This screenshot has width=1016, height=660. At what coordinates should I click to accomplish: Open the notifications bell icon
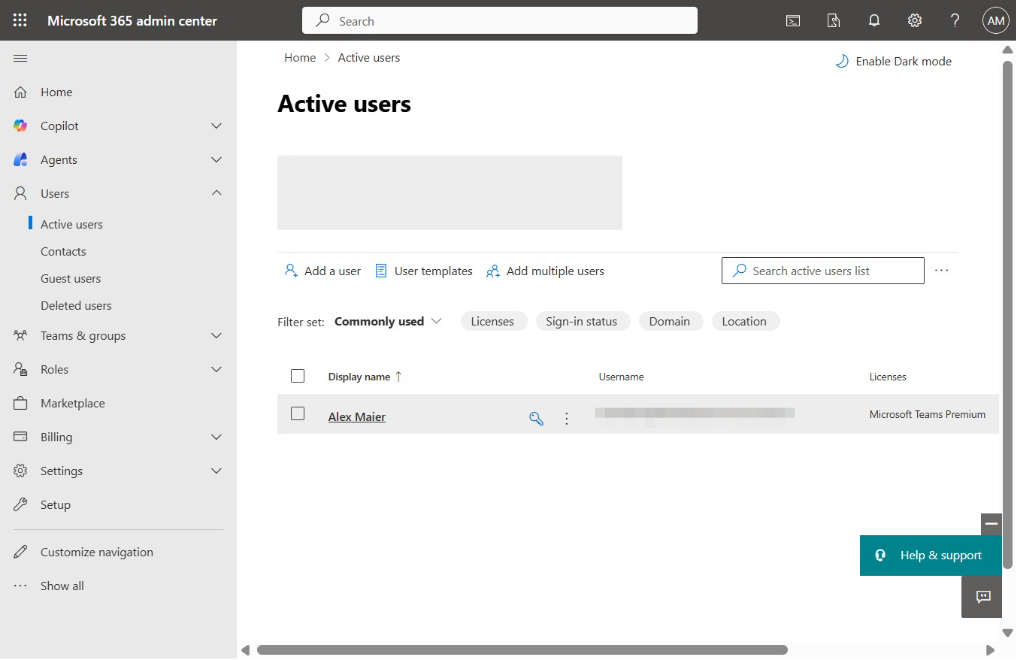874,21
